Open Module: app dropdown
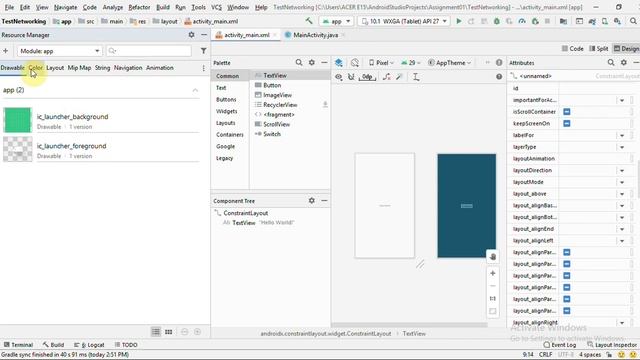This screenshot has width=640, height=360. [60, 51]
